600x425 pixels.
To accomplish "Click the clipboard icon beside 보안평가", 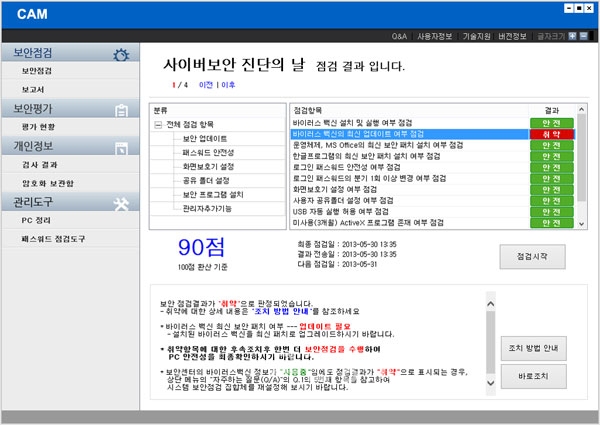I will [x=120, y=109].
